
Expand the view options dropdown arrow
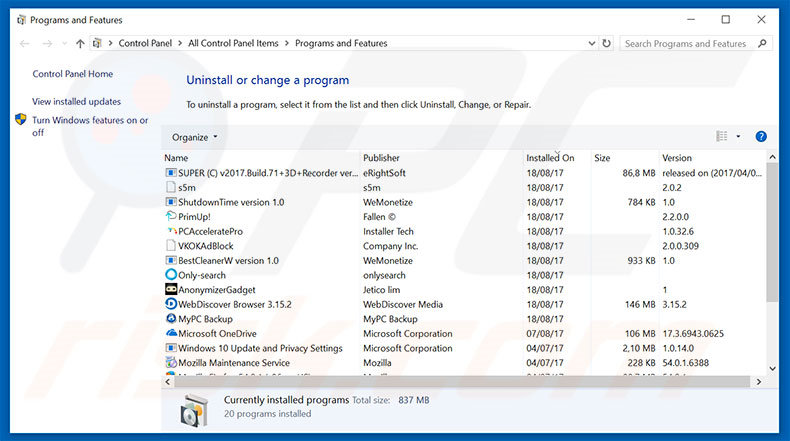pyautogui.click(x=738, y=136)
